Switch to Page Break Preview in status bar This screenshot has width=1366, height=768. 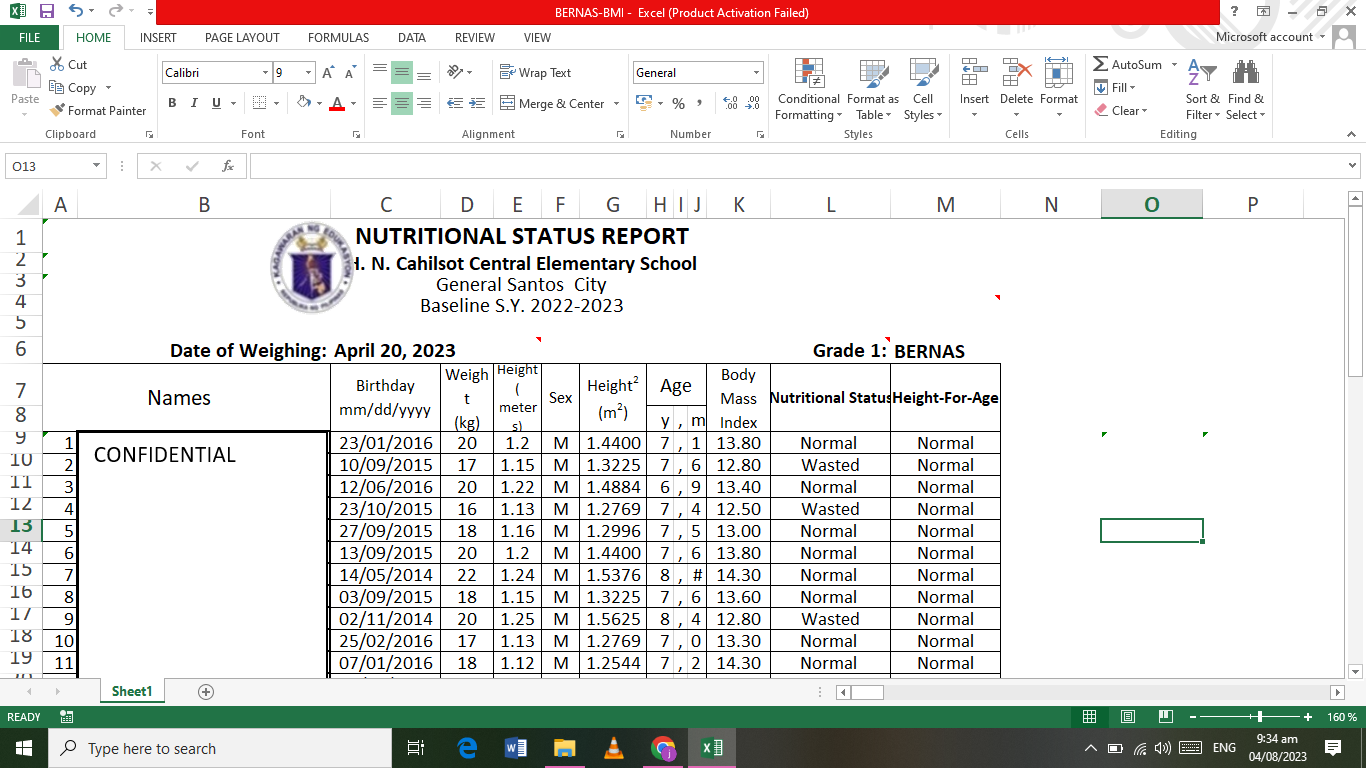click(x=1165, y=717)
